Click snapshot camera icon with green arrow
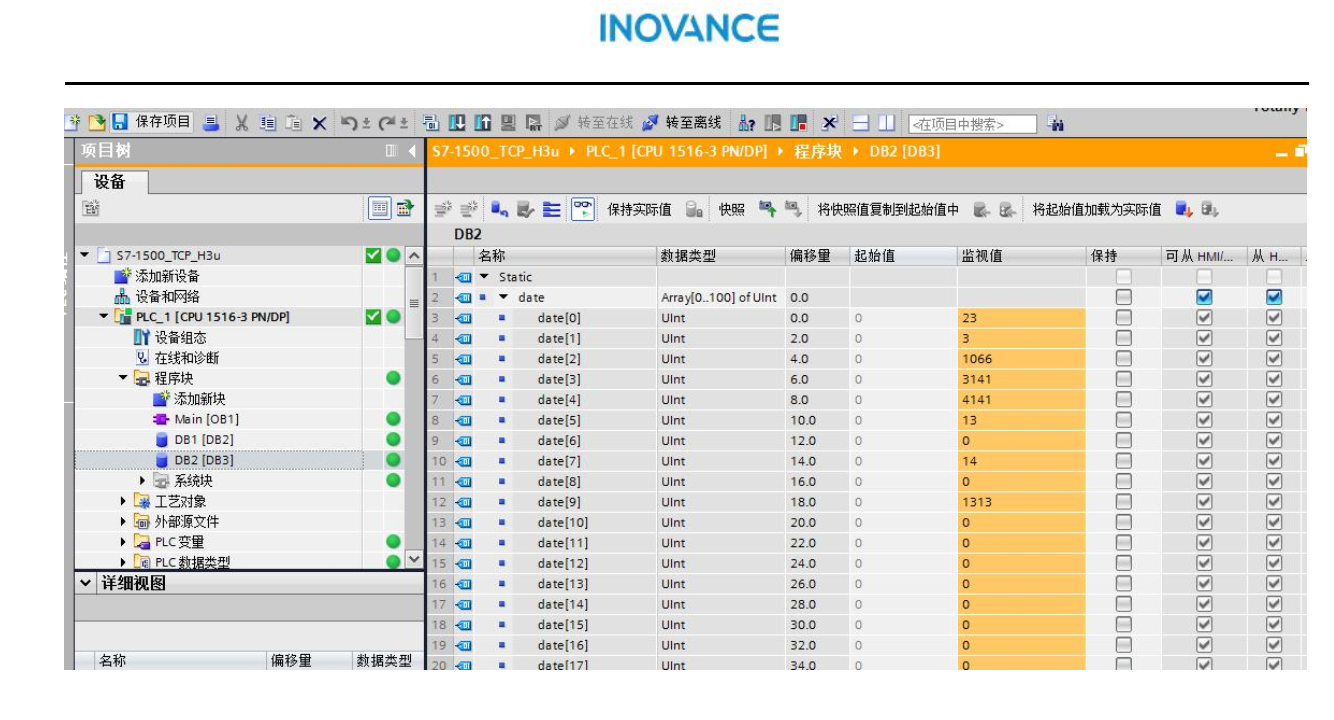This screenshot has width=1334, height=720. [767, 209]
